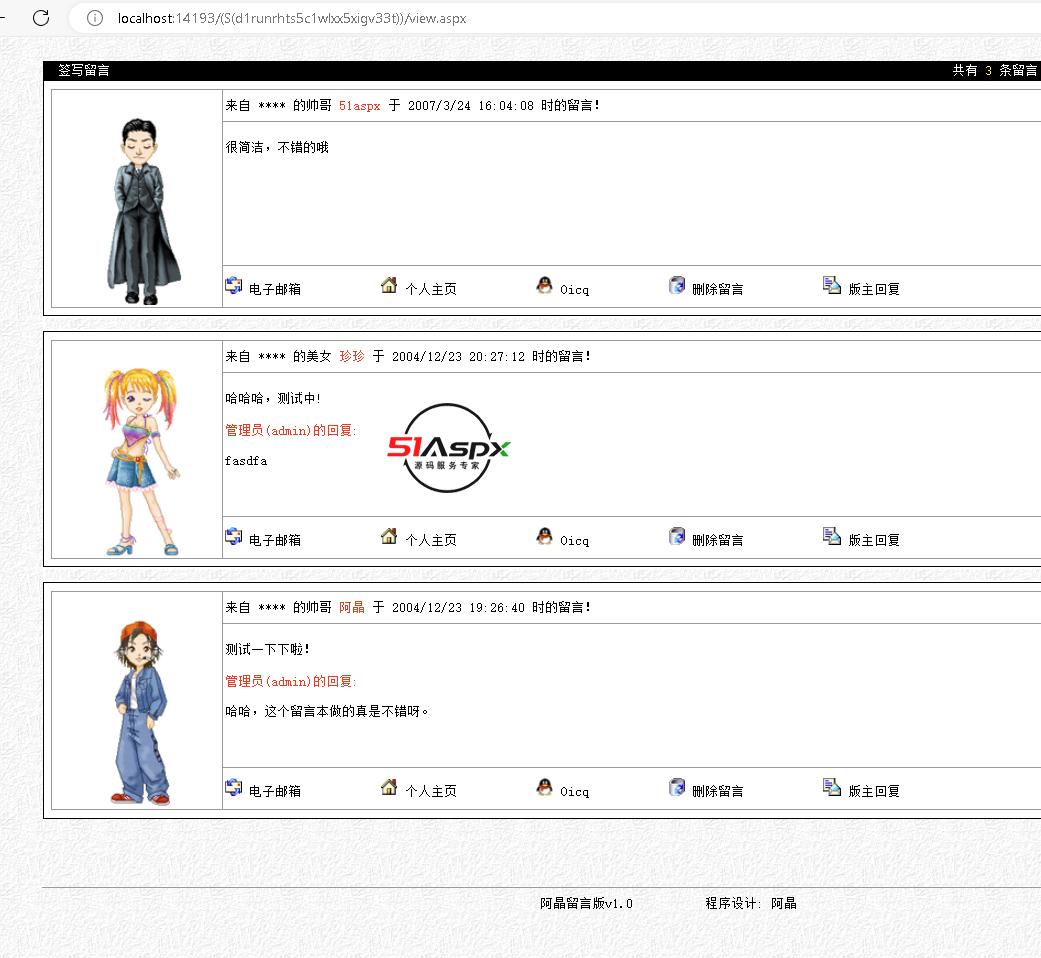Click 51Aspx logo image in 珍珍's message
The image size is (1041, 958).
[449, 448]
